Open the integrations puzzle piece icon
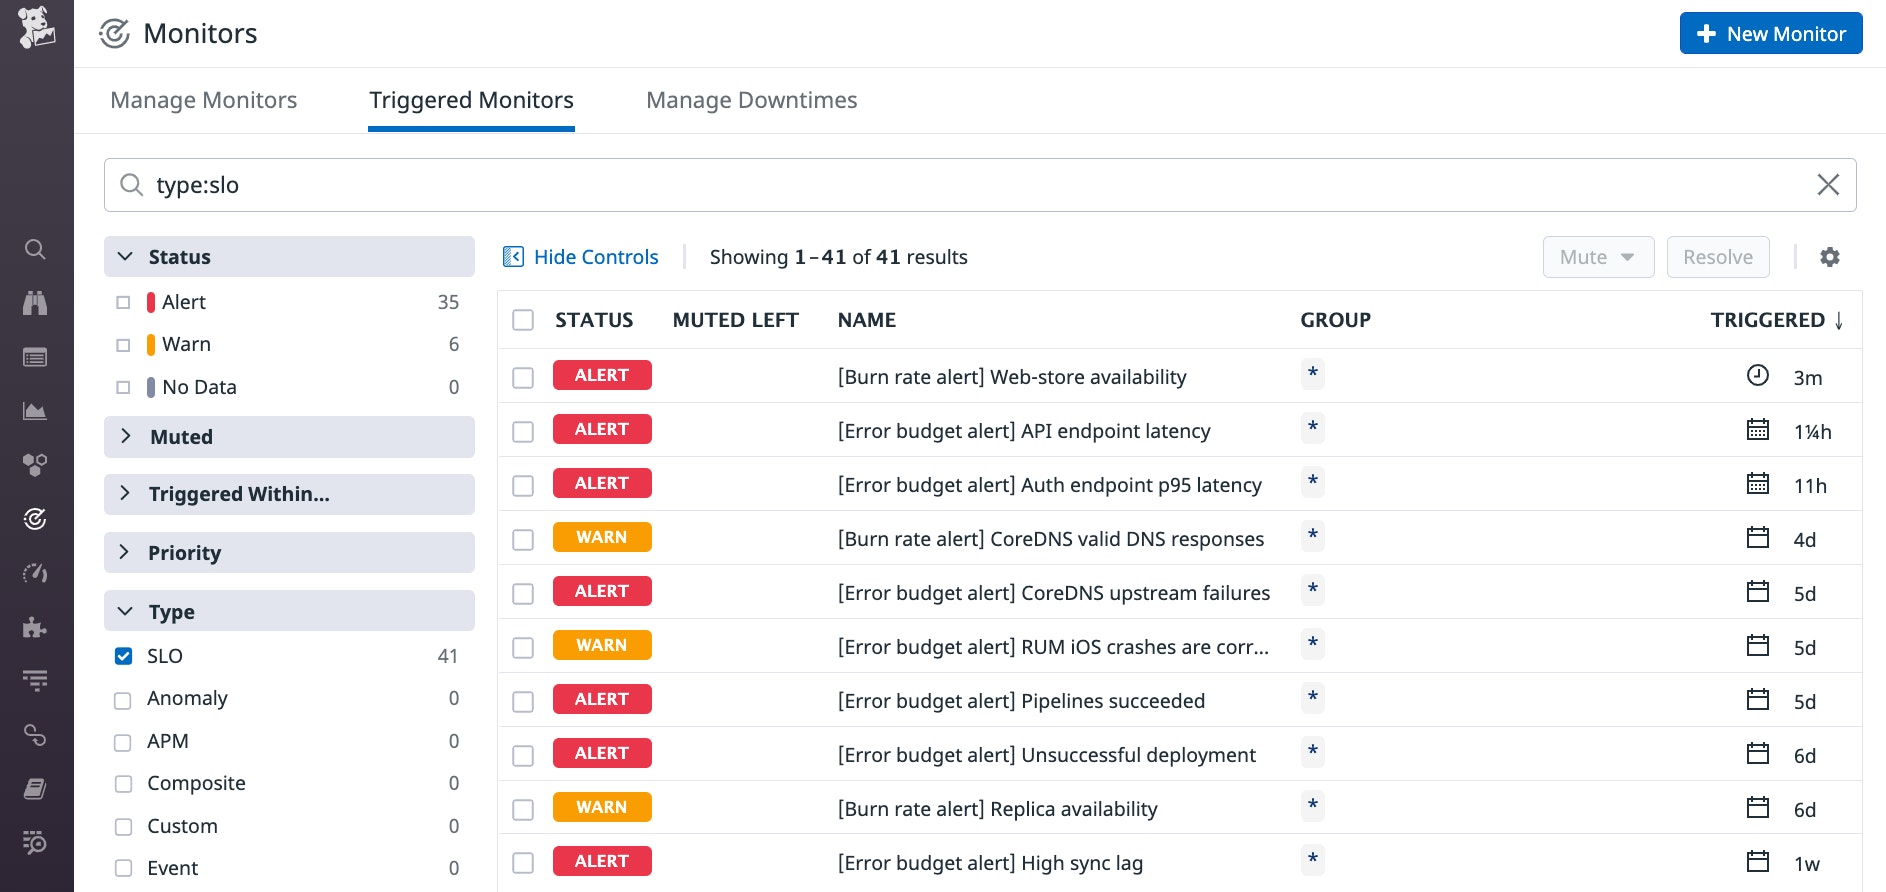The image size is (1886, 892). (35, 627)
